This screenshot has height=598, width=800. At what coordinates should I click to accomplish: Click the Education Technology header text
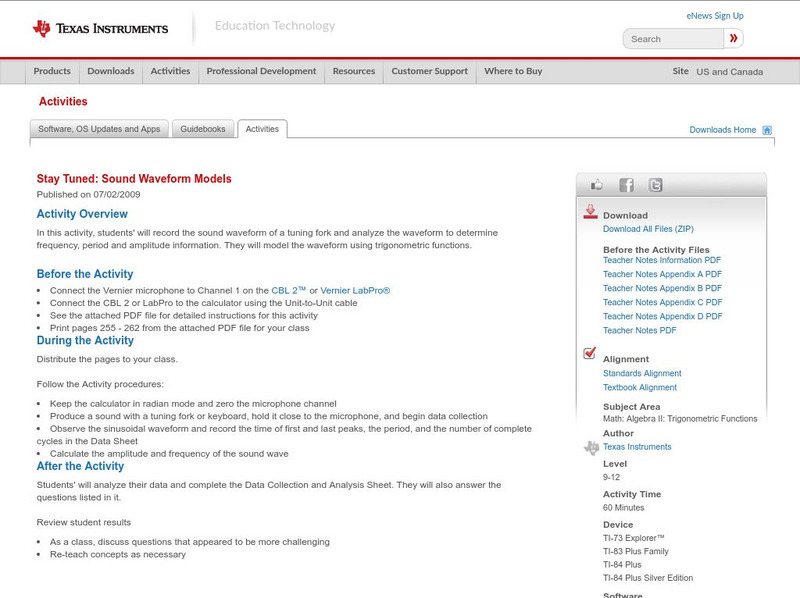coord(275,26)
